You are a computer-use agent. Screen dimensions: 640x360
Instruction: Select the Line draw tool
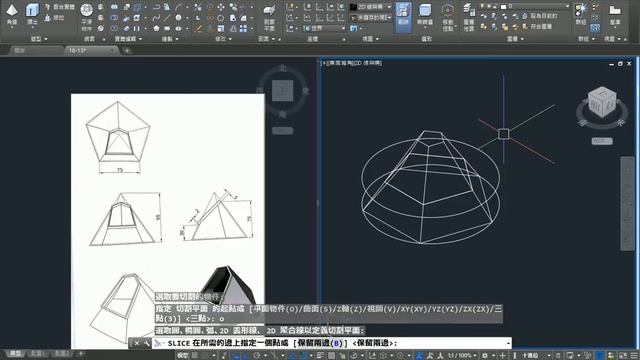coord(167,18)
